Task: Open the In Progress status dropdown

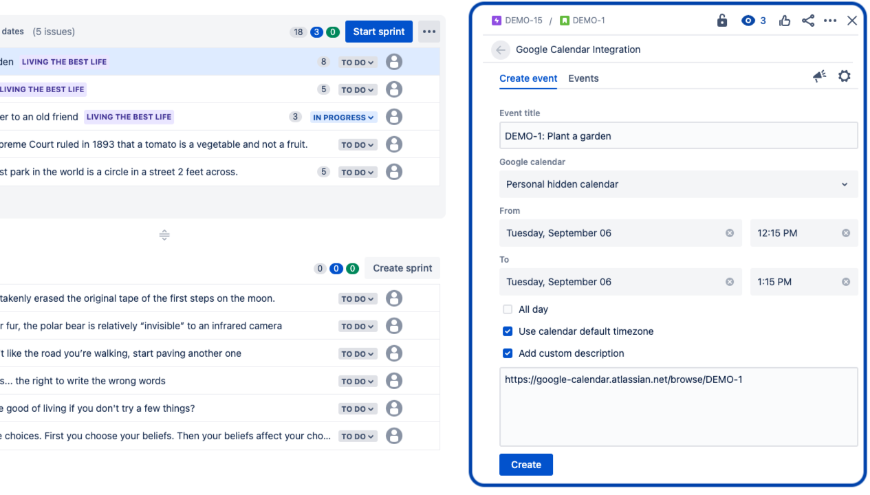Action: [343, 117]
